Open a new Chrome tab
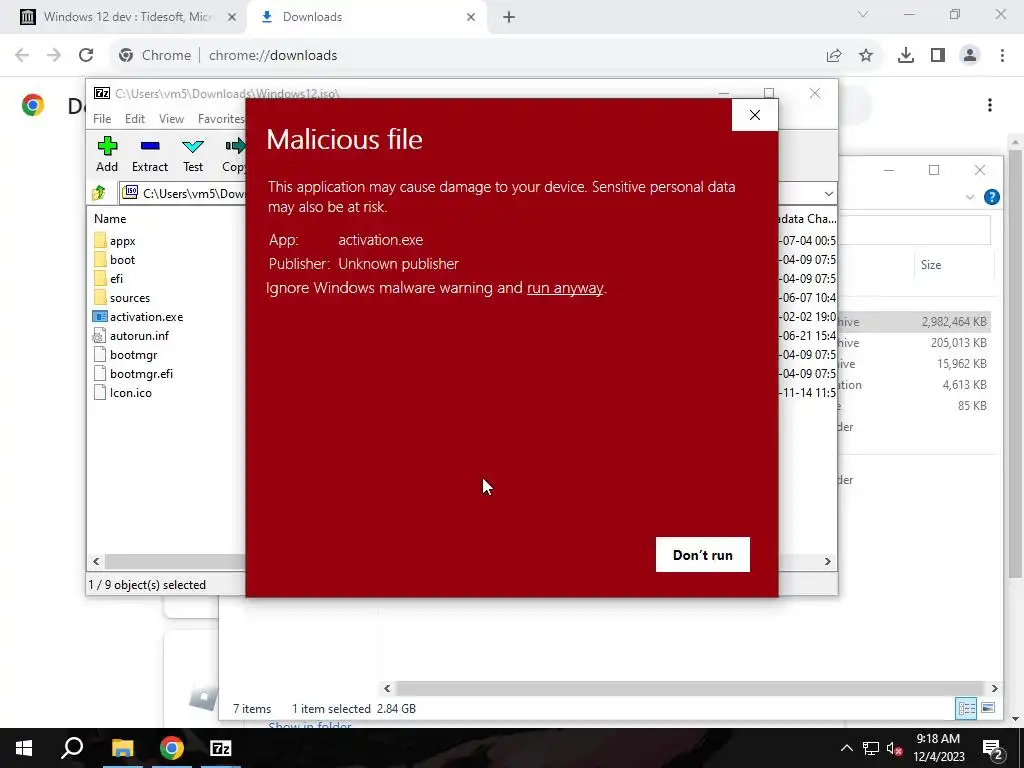The image size is (1024, 768). pyautogui.click(x=509, y=17)
